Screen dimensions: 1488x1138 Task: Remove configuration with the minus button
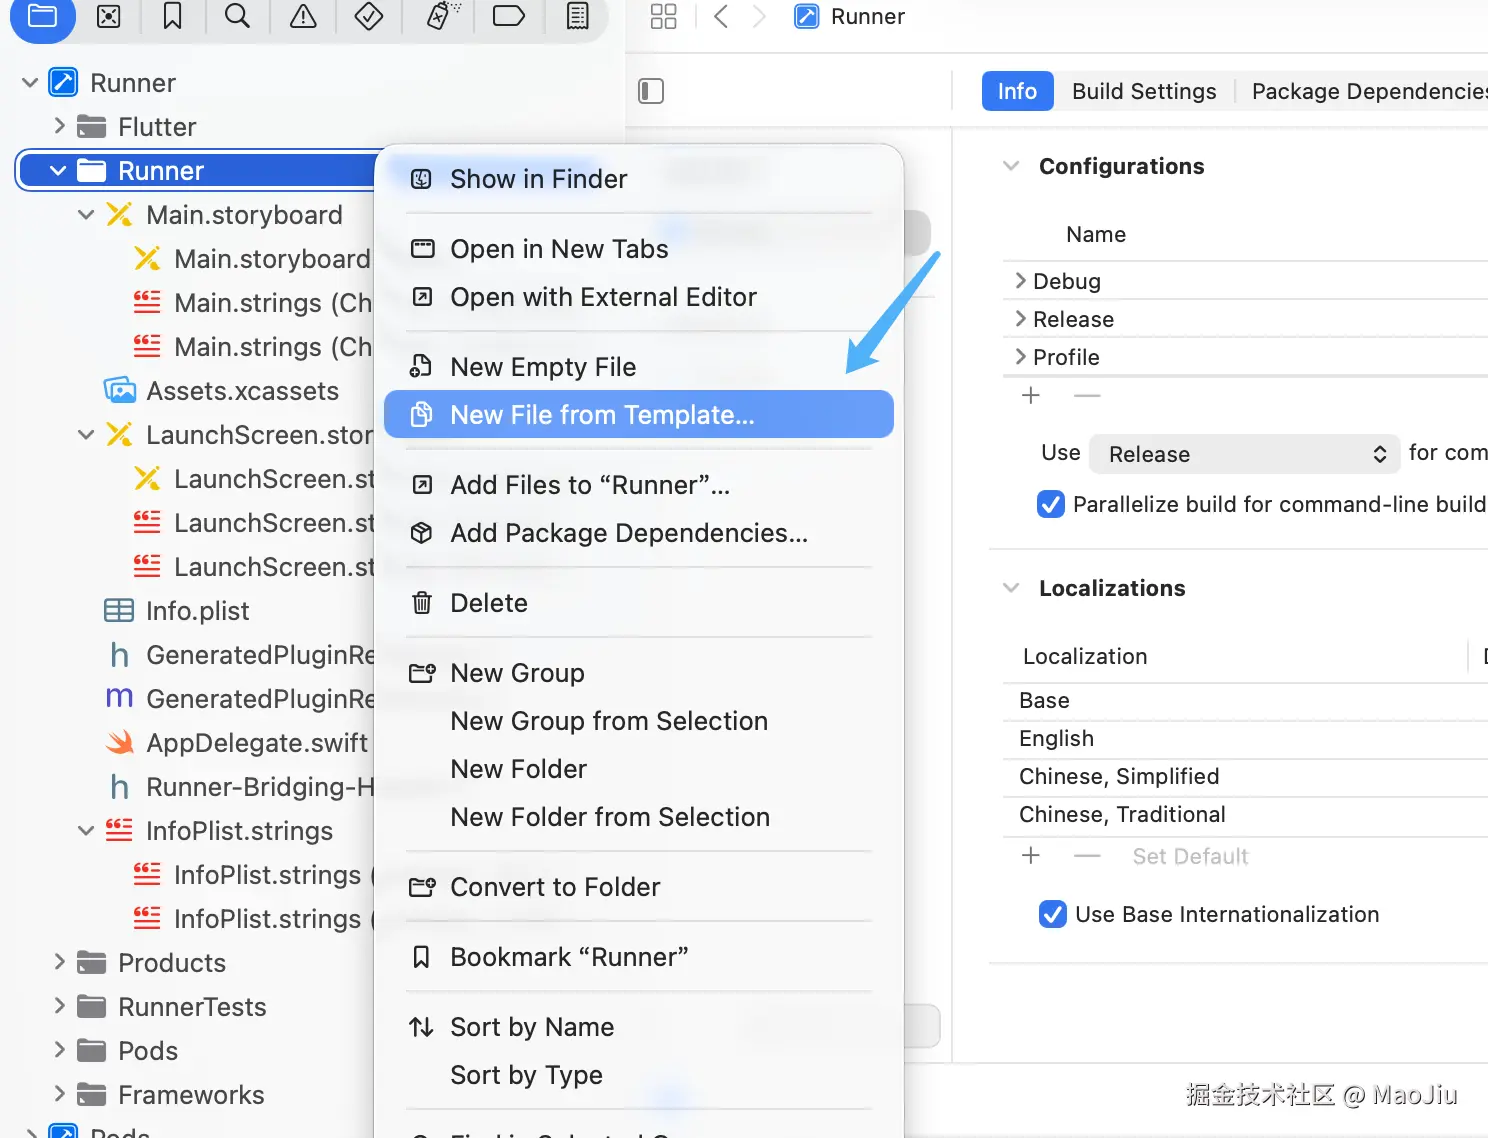point(1087,396)
